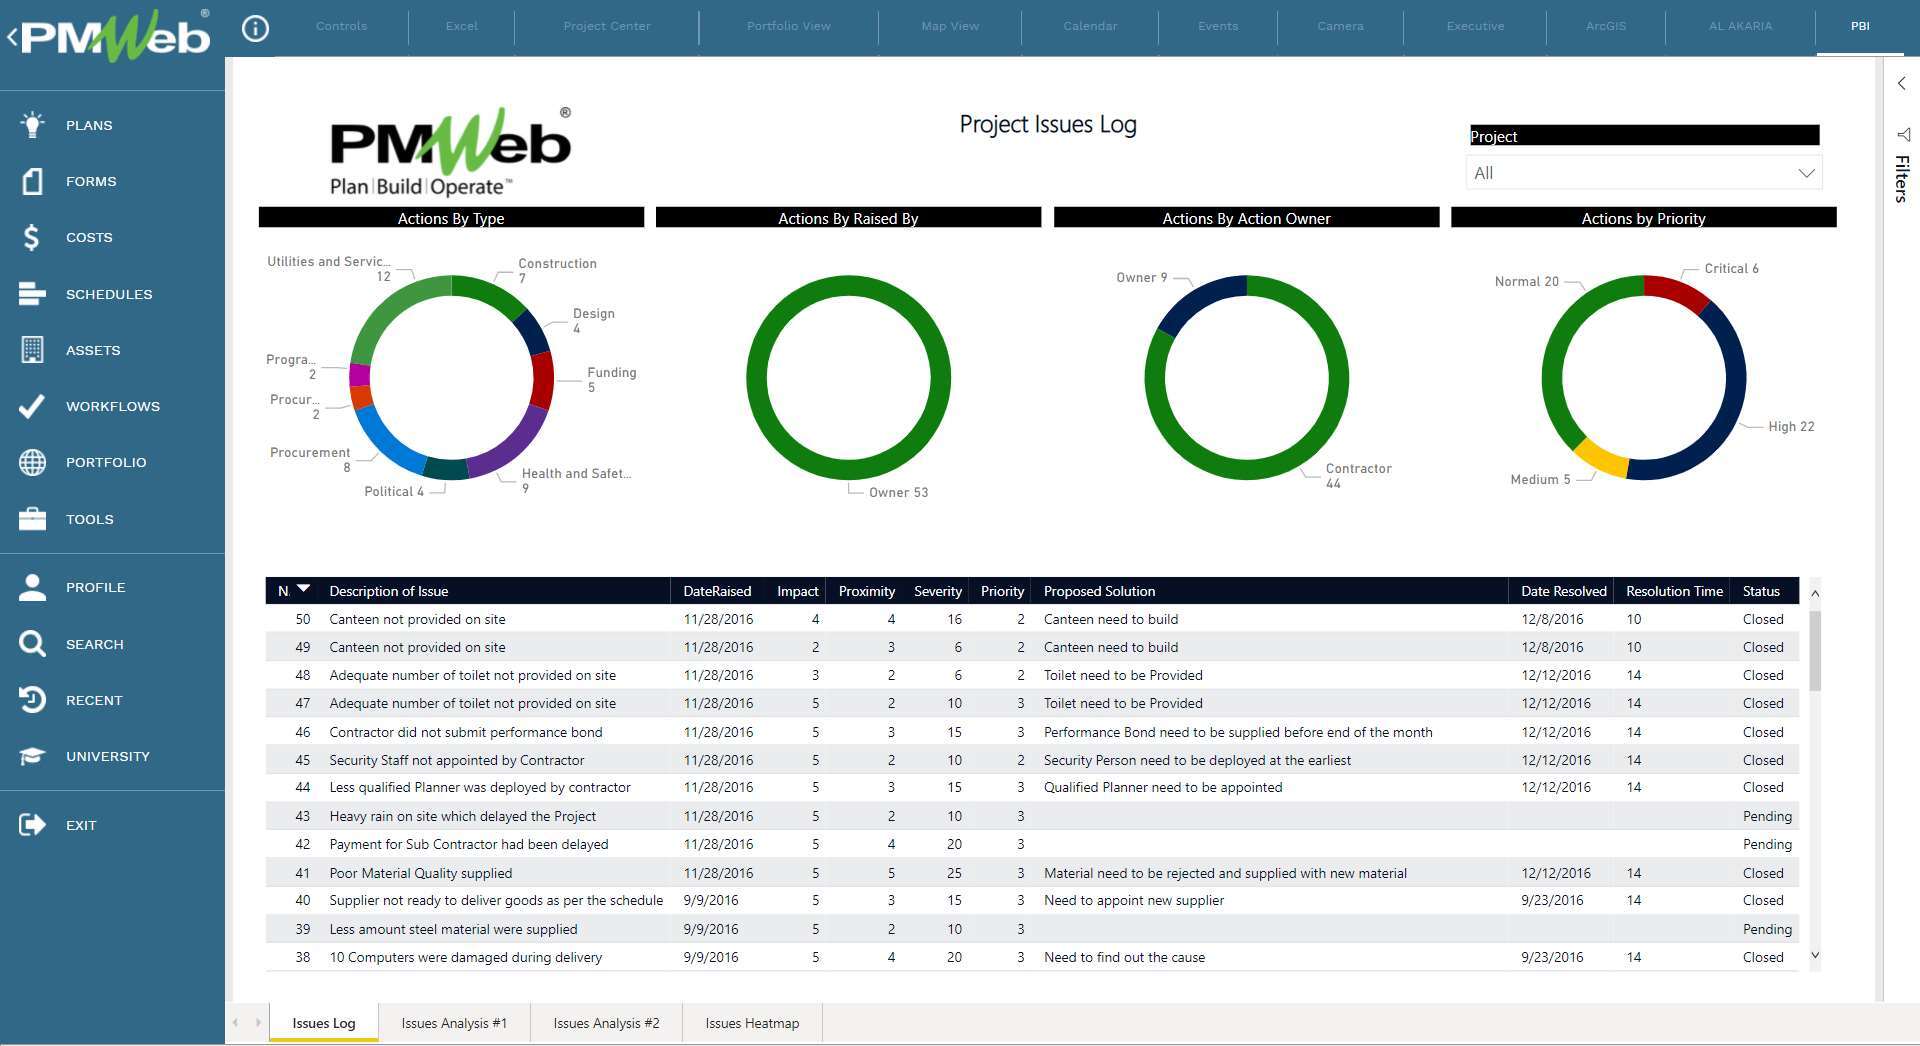1920x1046 pixels.
Task: Click the Exit button in sidebar
Action: 33,824
